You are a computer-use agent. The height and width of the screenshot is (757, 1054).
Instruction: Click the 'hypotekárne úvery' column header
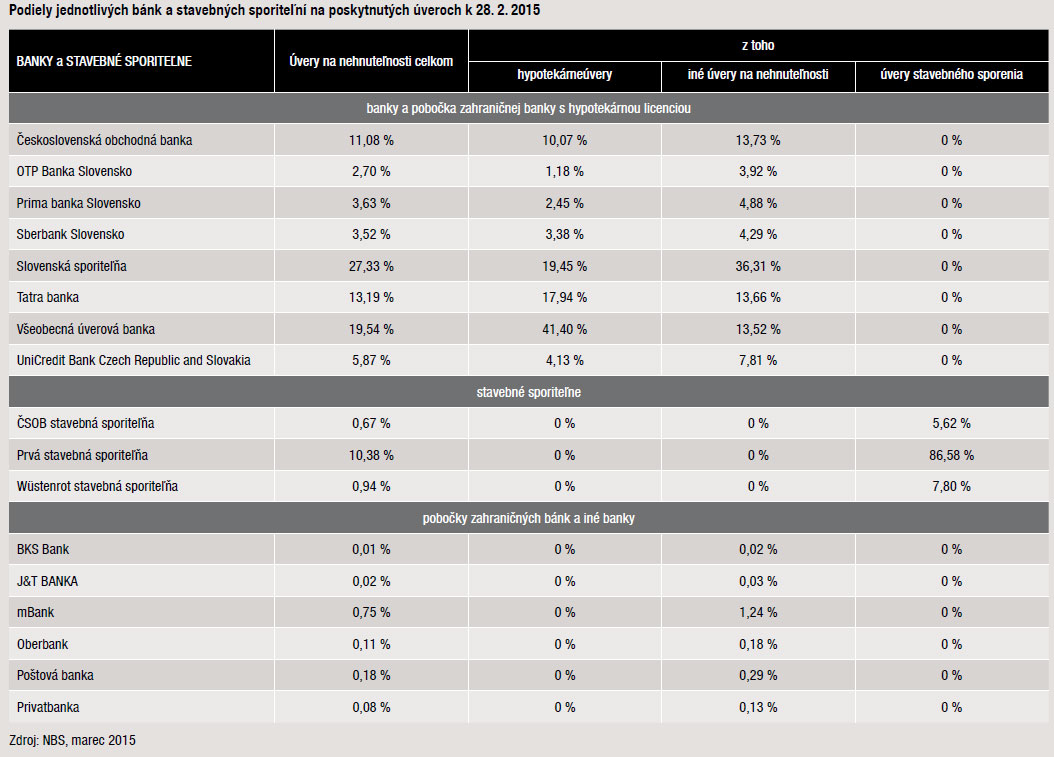point(565,74)
